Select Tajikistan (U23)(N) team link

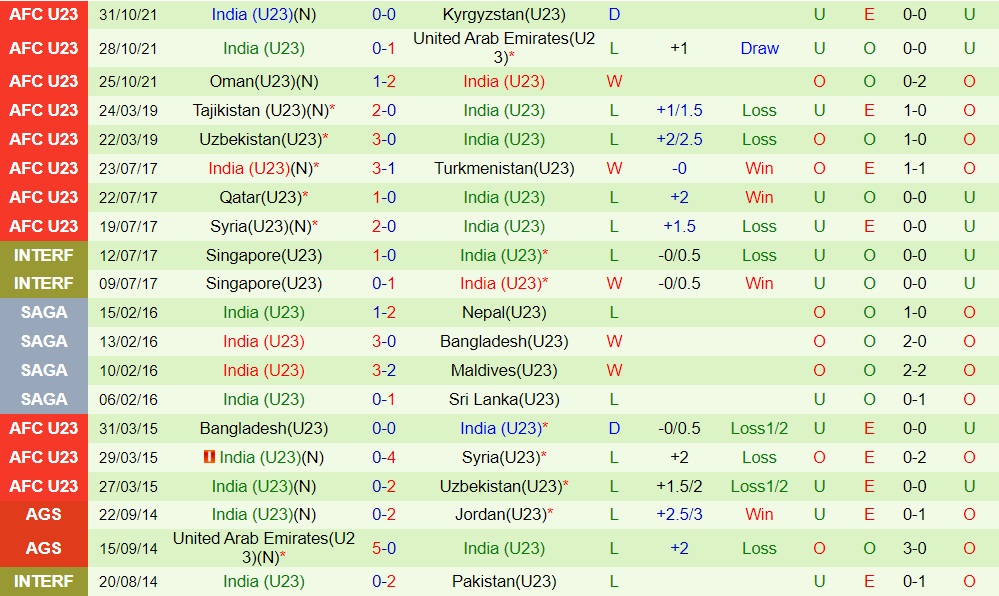(x=260, y=110)
